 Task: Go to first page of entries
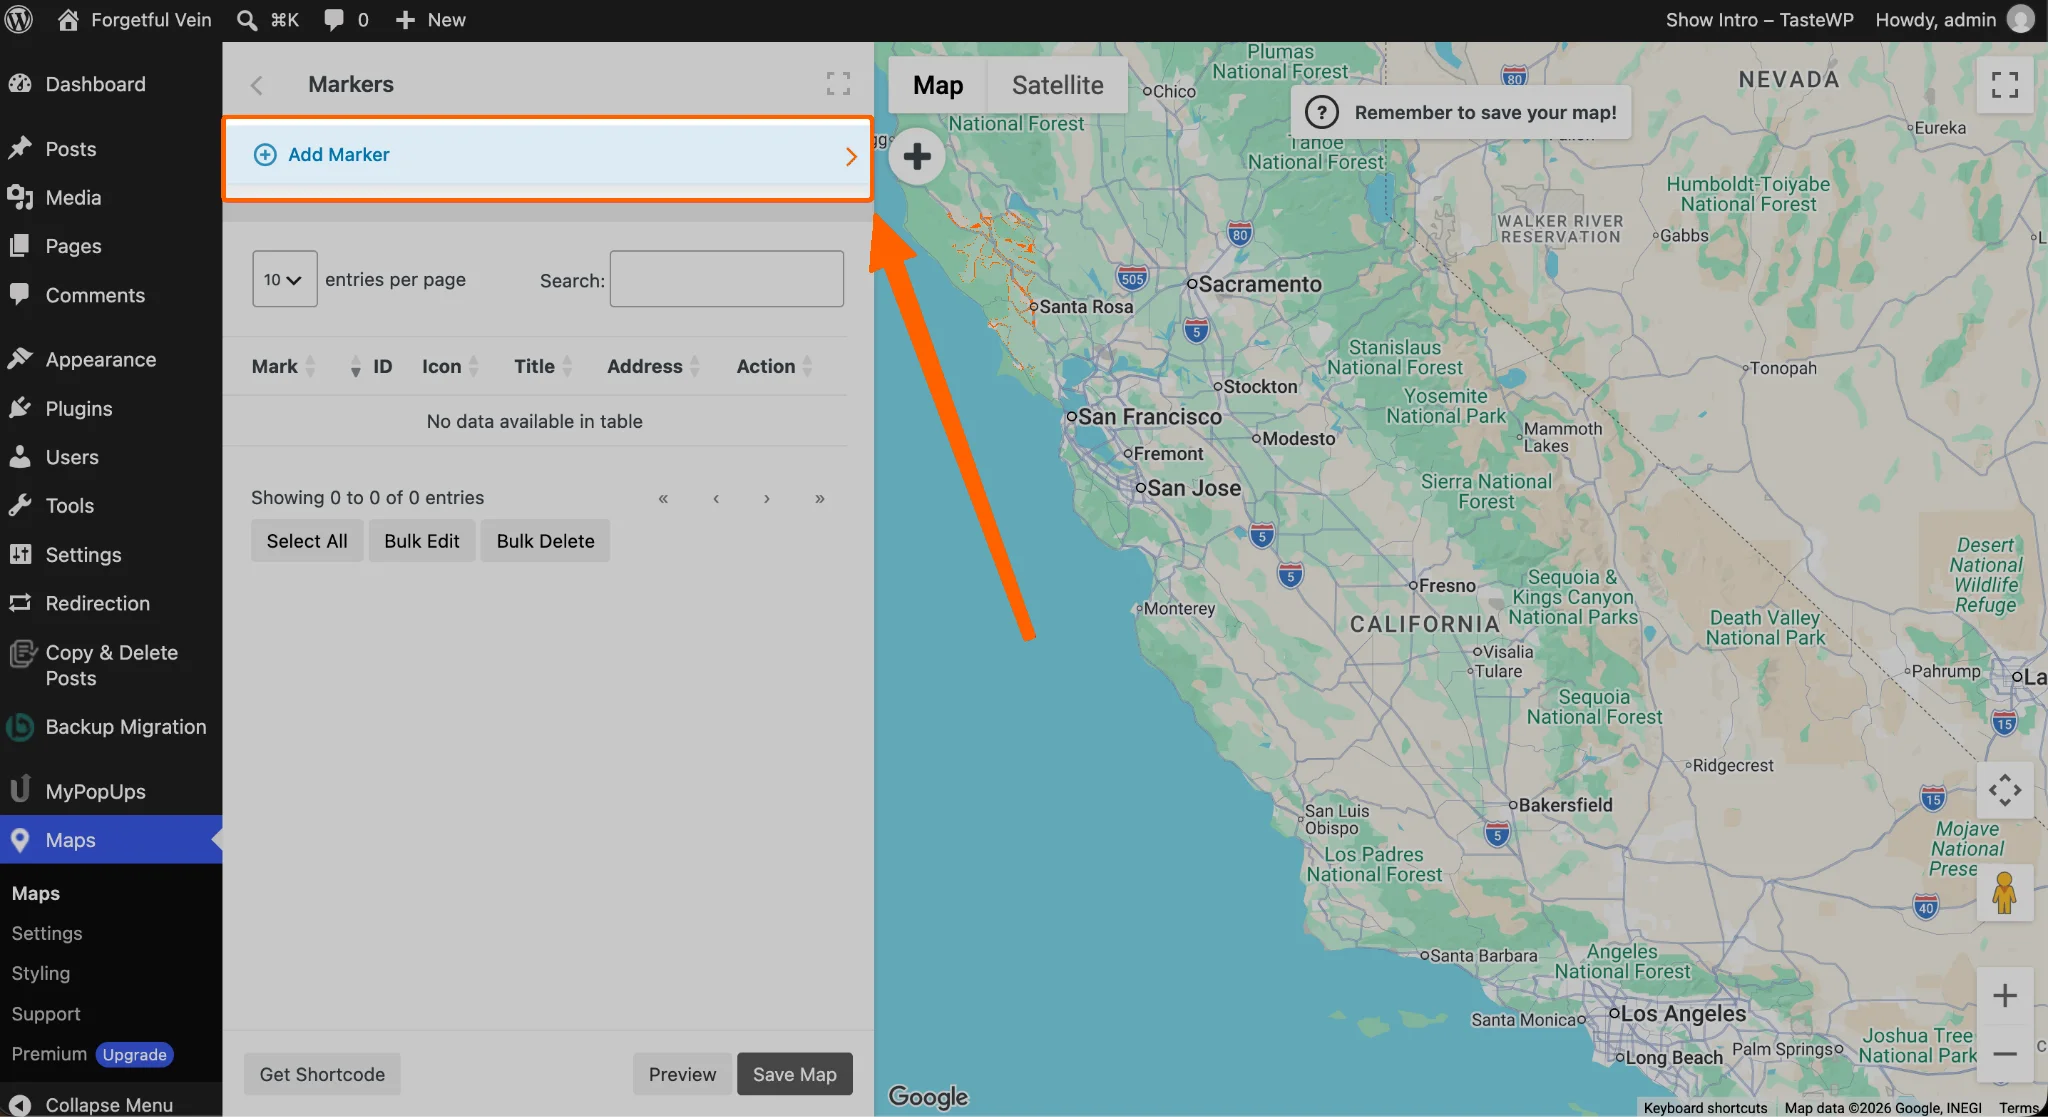click(663, 498)
